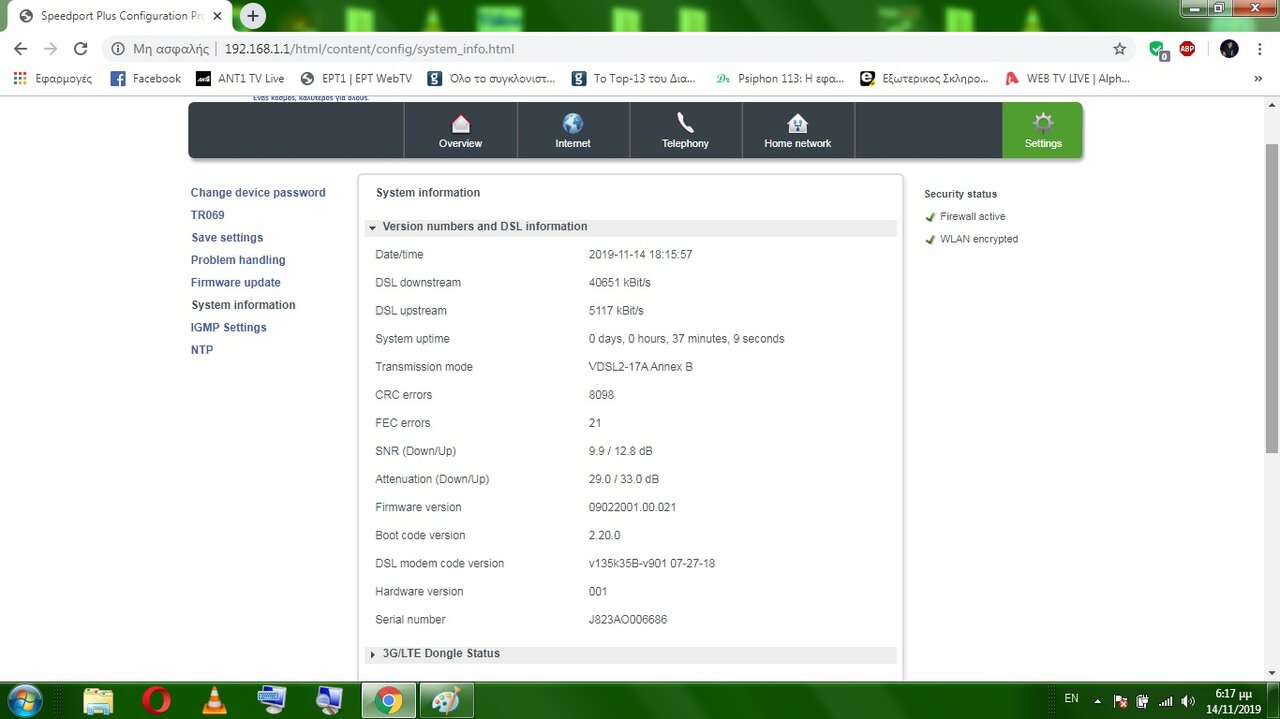Select the firmware version 09022001.00.021

pyautogui.click(x=632, y=507)
